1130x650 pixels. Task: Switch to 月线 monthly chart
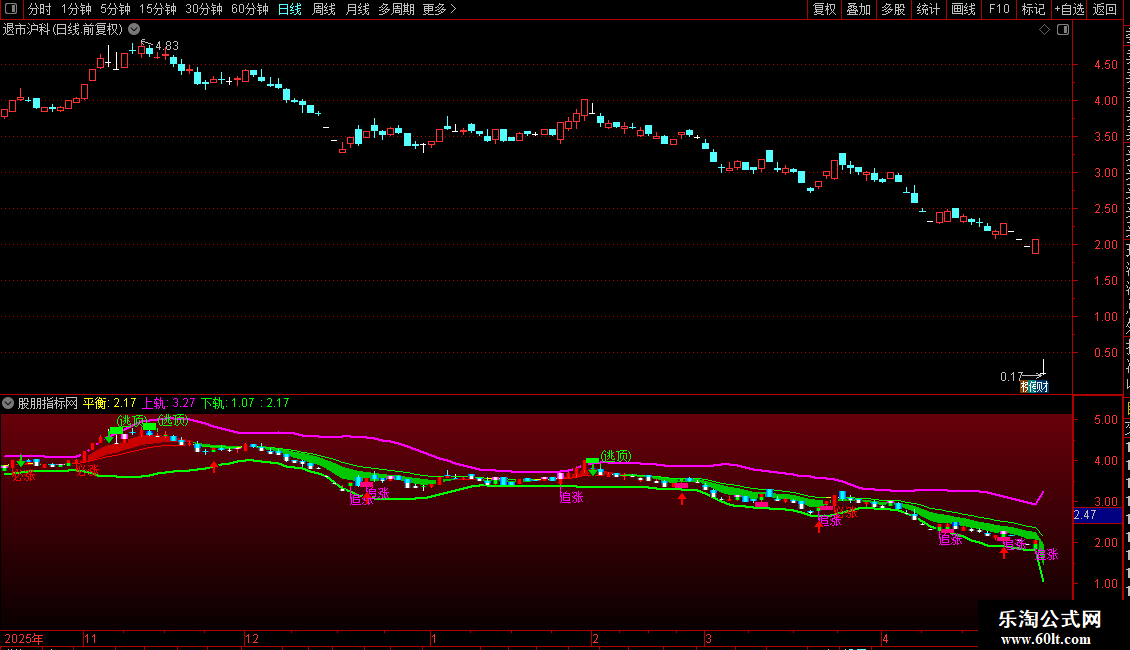click(x=357, y=9)
